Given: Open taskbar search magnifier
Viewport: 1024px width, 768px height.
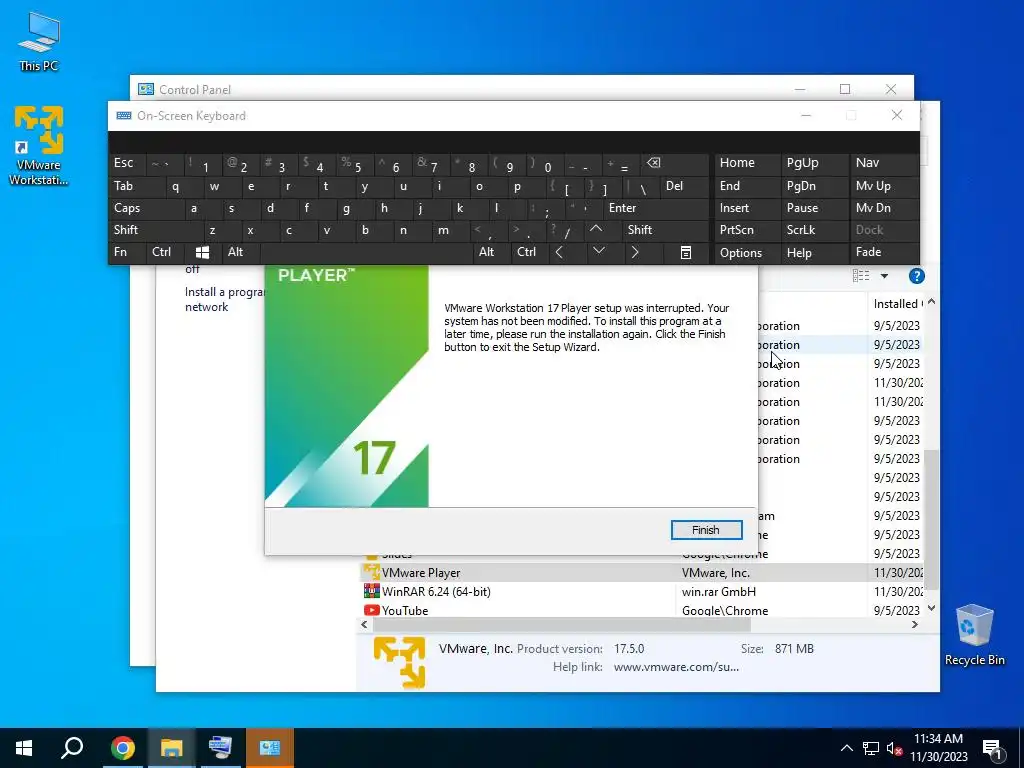Looking at the screenshot, I should click(x=72, y=748).
